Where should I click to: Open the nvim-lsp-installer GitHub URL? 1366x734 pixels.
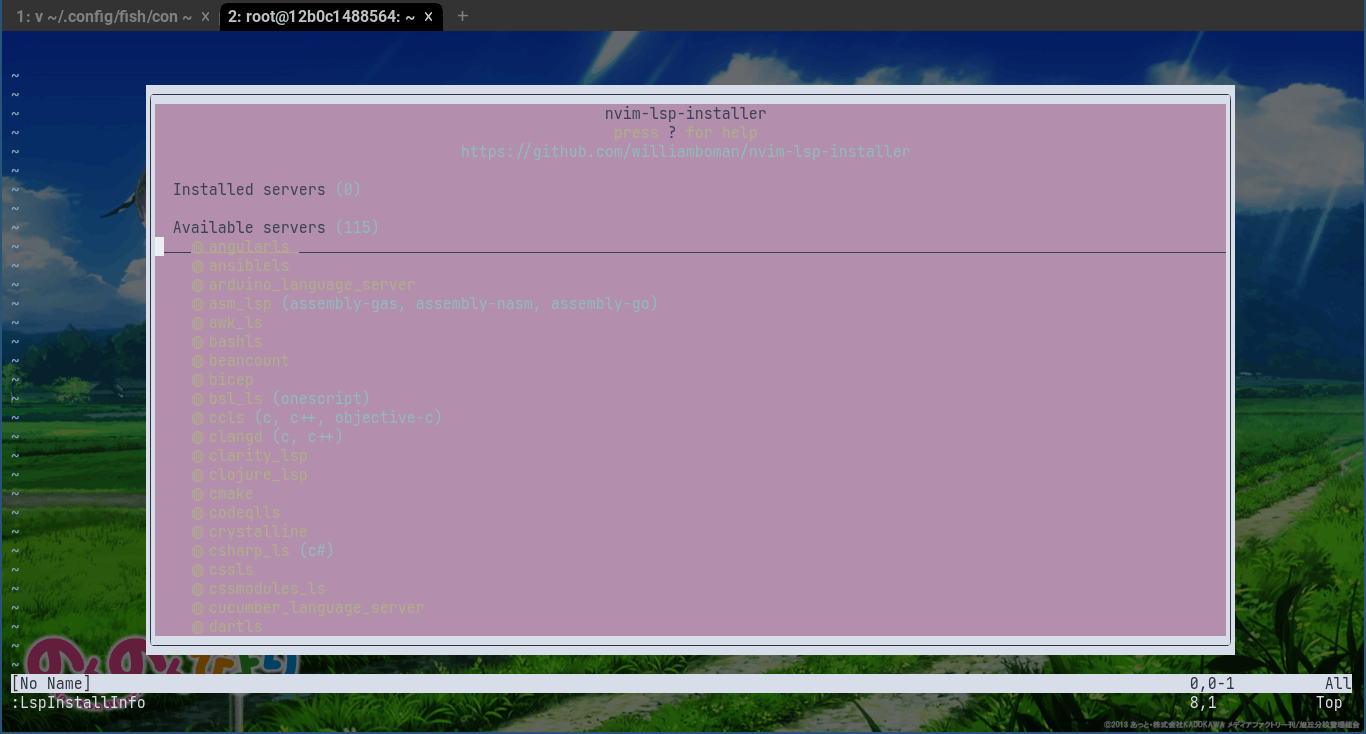tap(685, 152)
